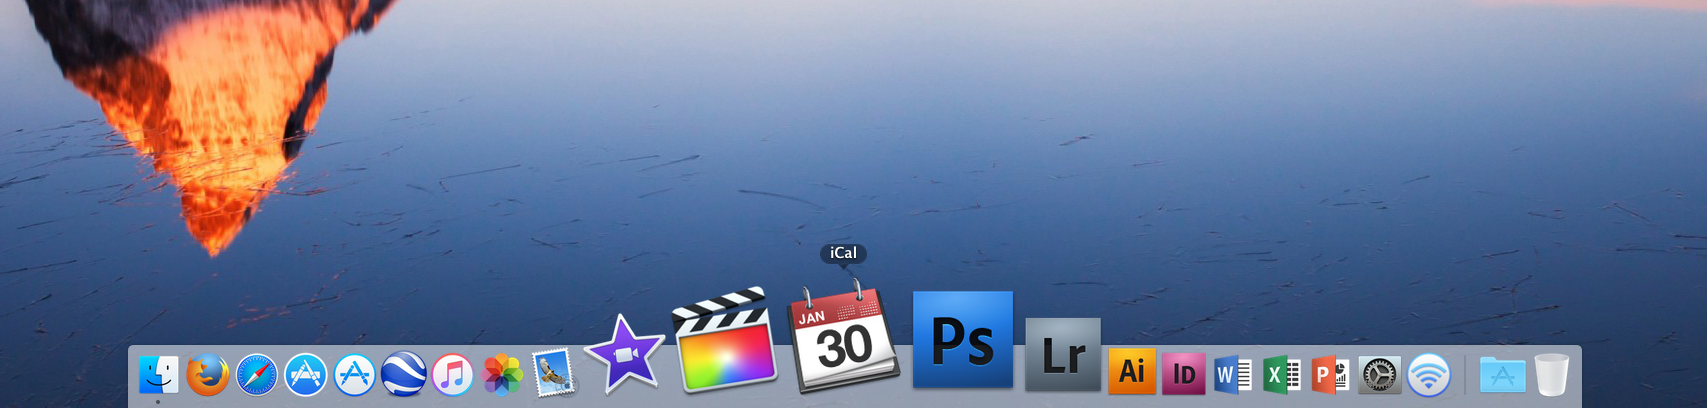This screenshot has width=1707, height=408.
Task: Open the Applications folder stack
Action: pyautogui.click(x=1503, y=375)
